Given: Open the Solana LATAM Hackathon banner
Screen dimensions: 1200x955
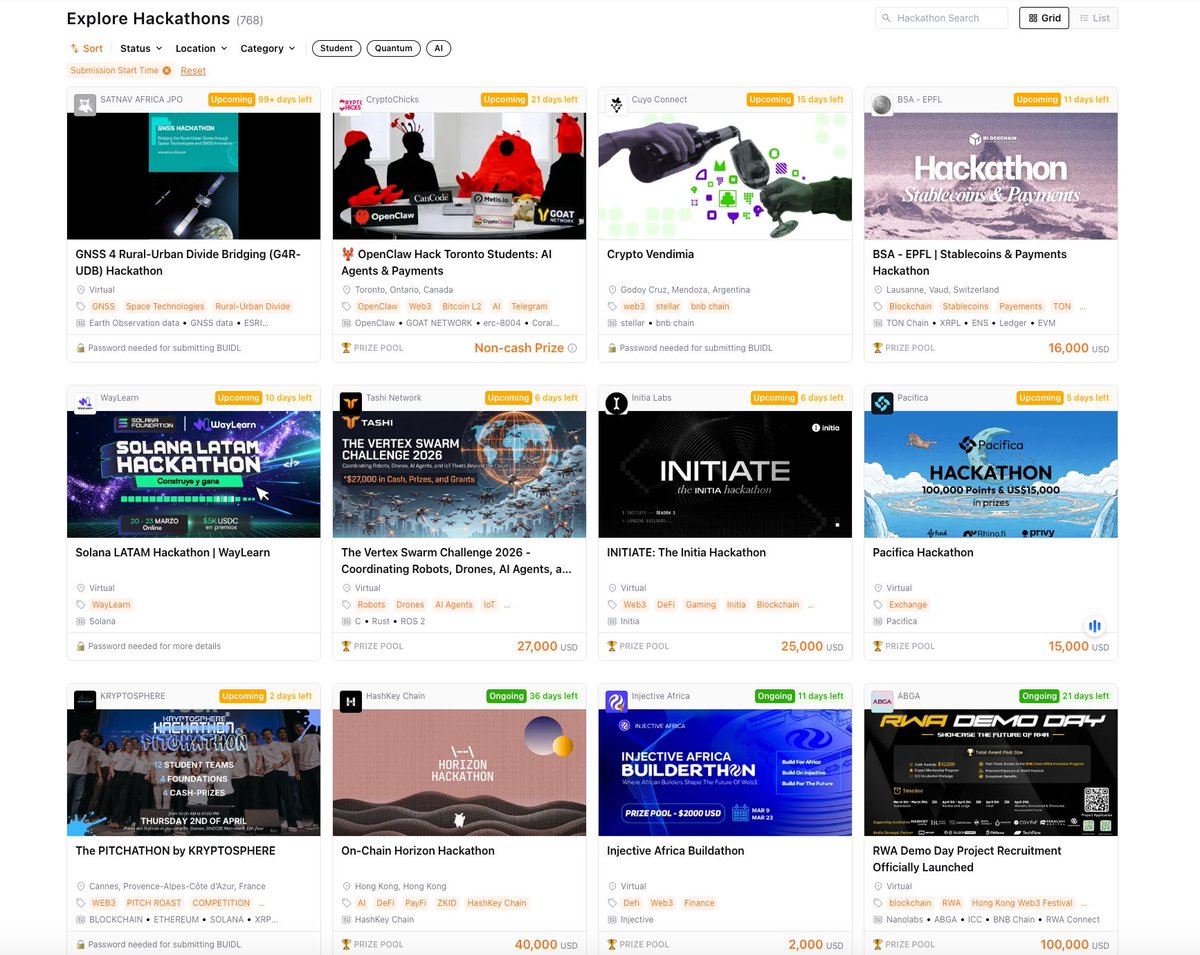Looking at the screenshot, I should click(194, 474).
